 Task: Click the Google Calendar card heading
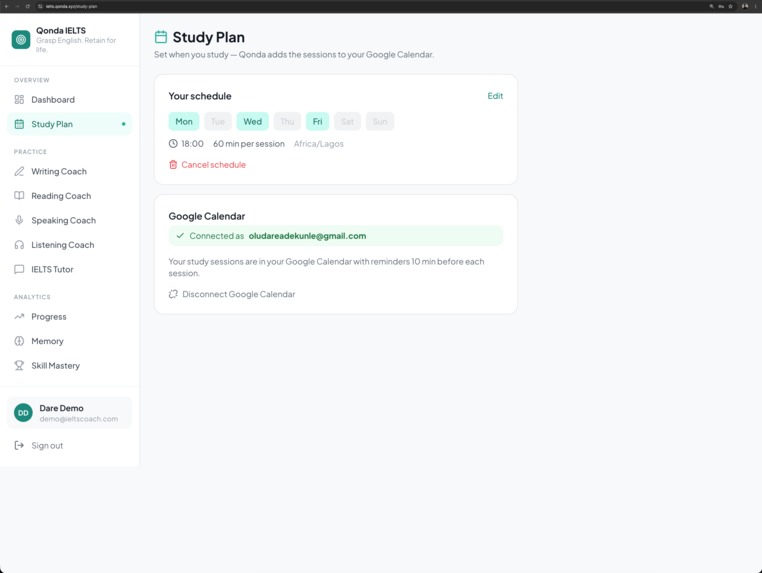click(x=207, y=216)
